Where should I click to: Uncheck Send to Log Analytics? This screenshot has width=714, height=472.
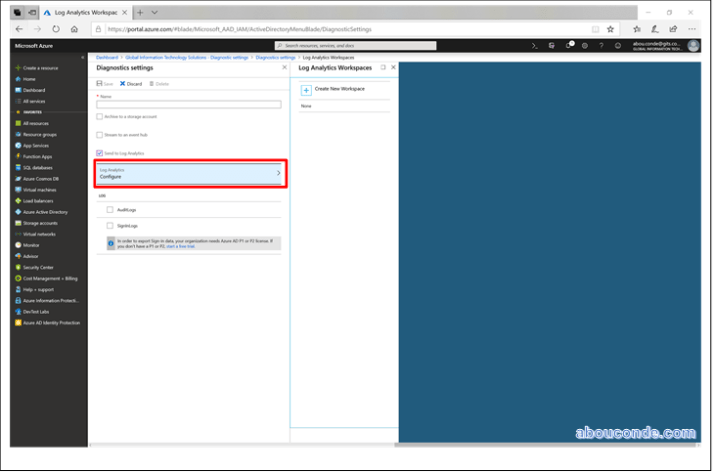click(99, 153)
